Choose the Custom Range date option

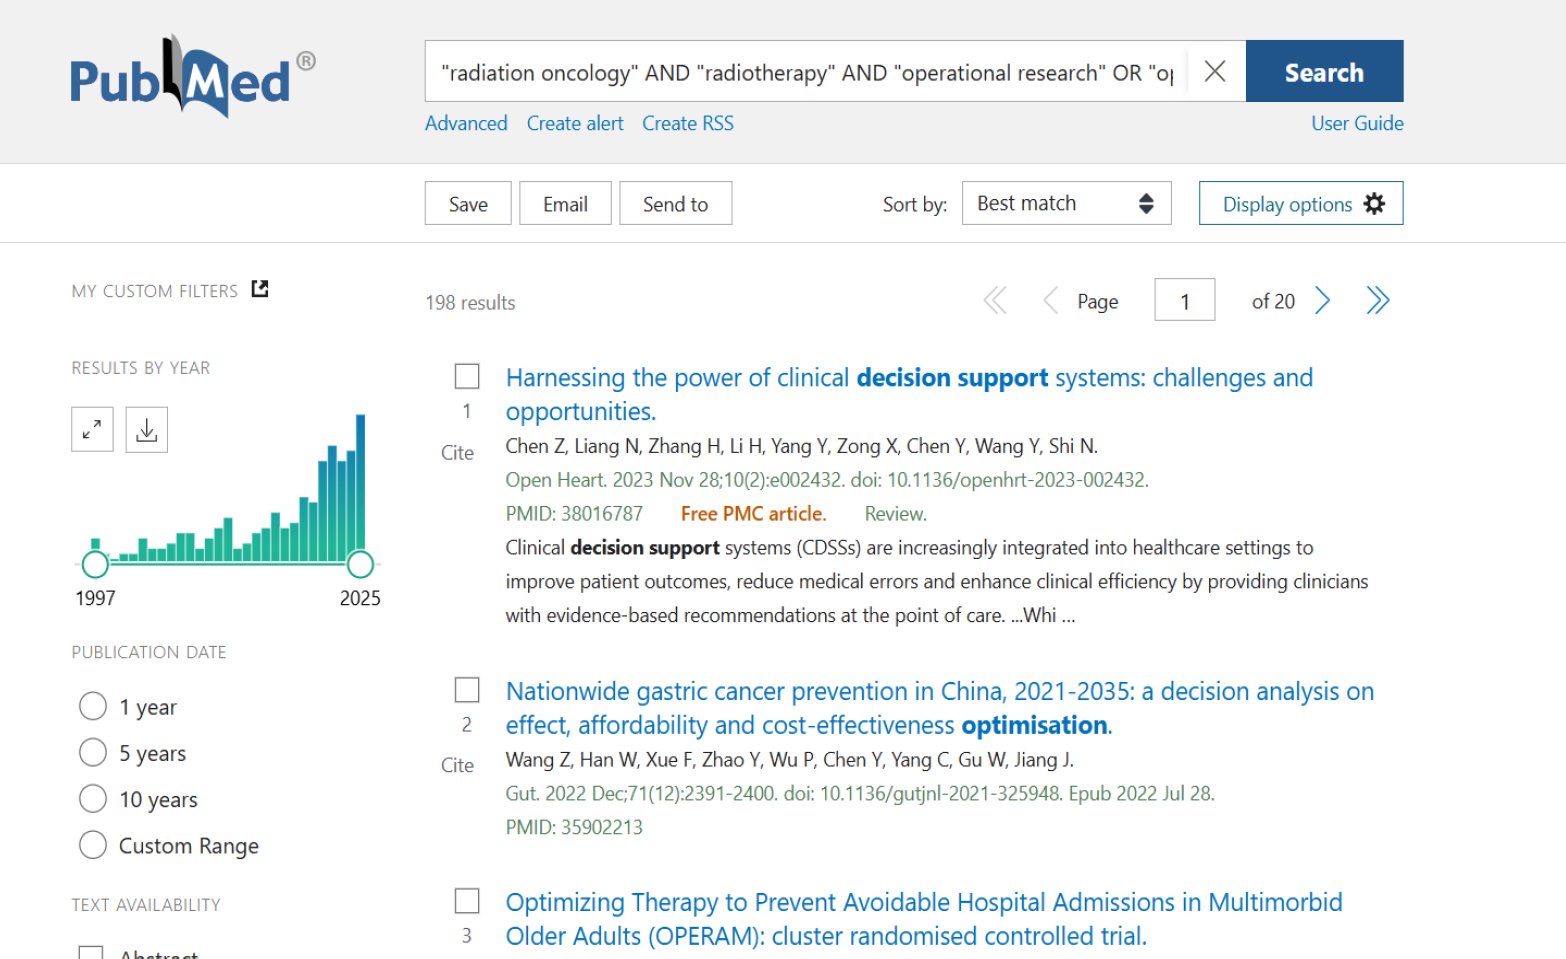click(x=93, y=845)
